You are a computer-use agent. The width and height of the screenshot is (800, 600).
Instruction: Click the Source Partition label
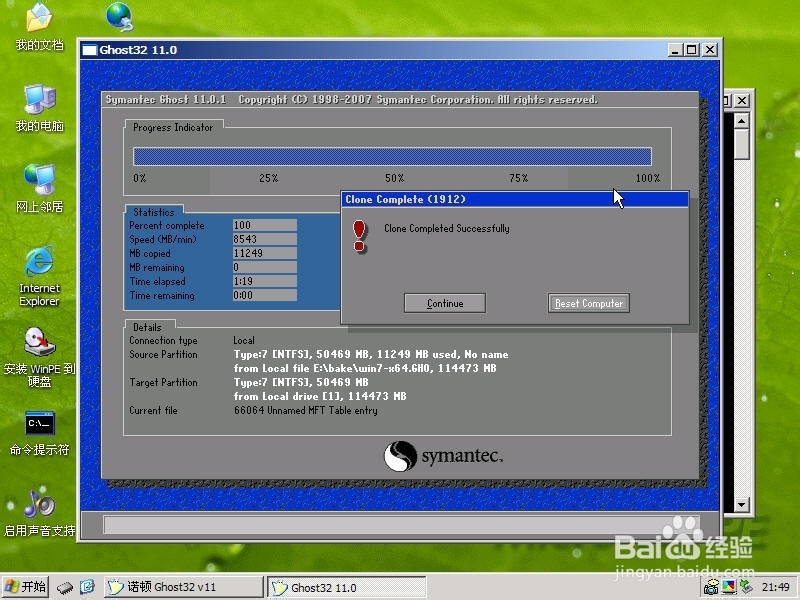click(x=163, y=354)
